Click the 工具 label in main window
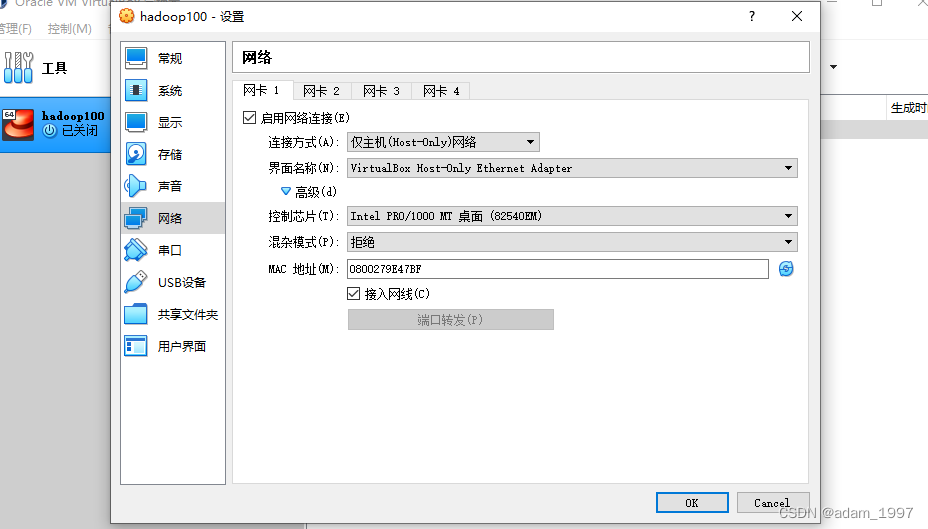 pyautogui.click(x=54, y=68)
